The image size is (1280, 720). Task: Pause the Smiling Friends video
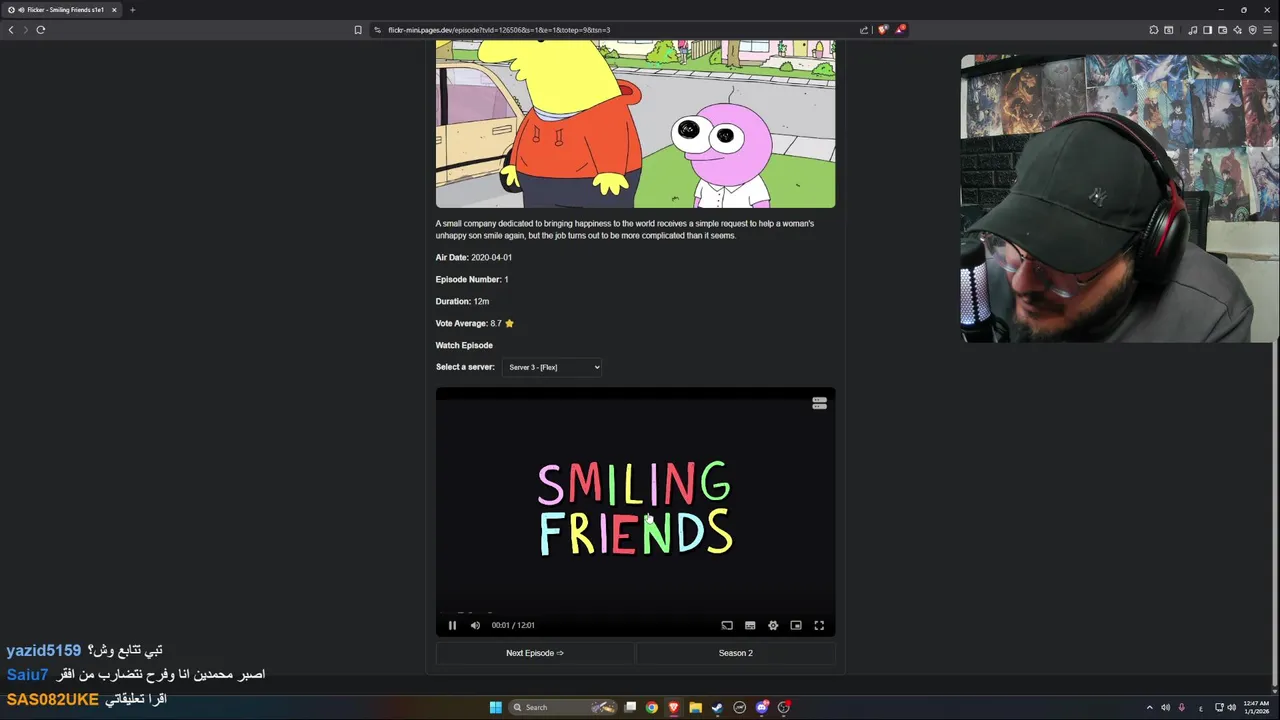point(452,625)
